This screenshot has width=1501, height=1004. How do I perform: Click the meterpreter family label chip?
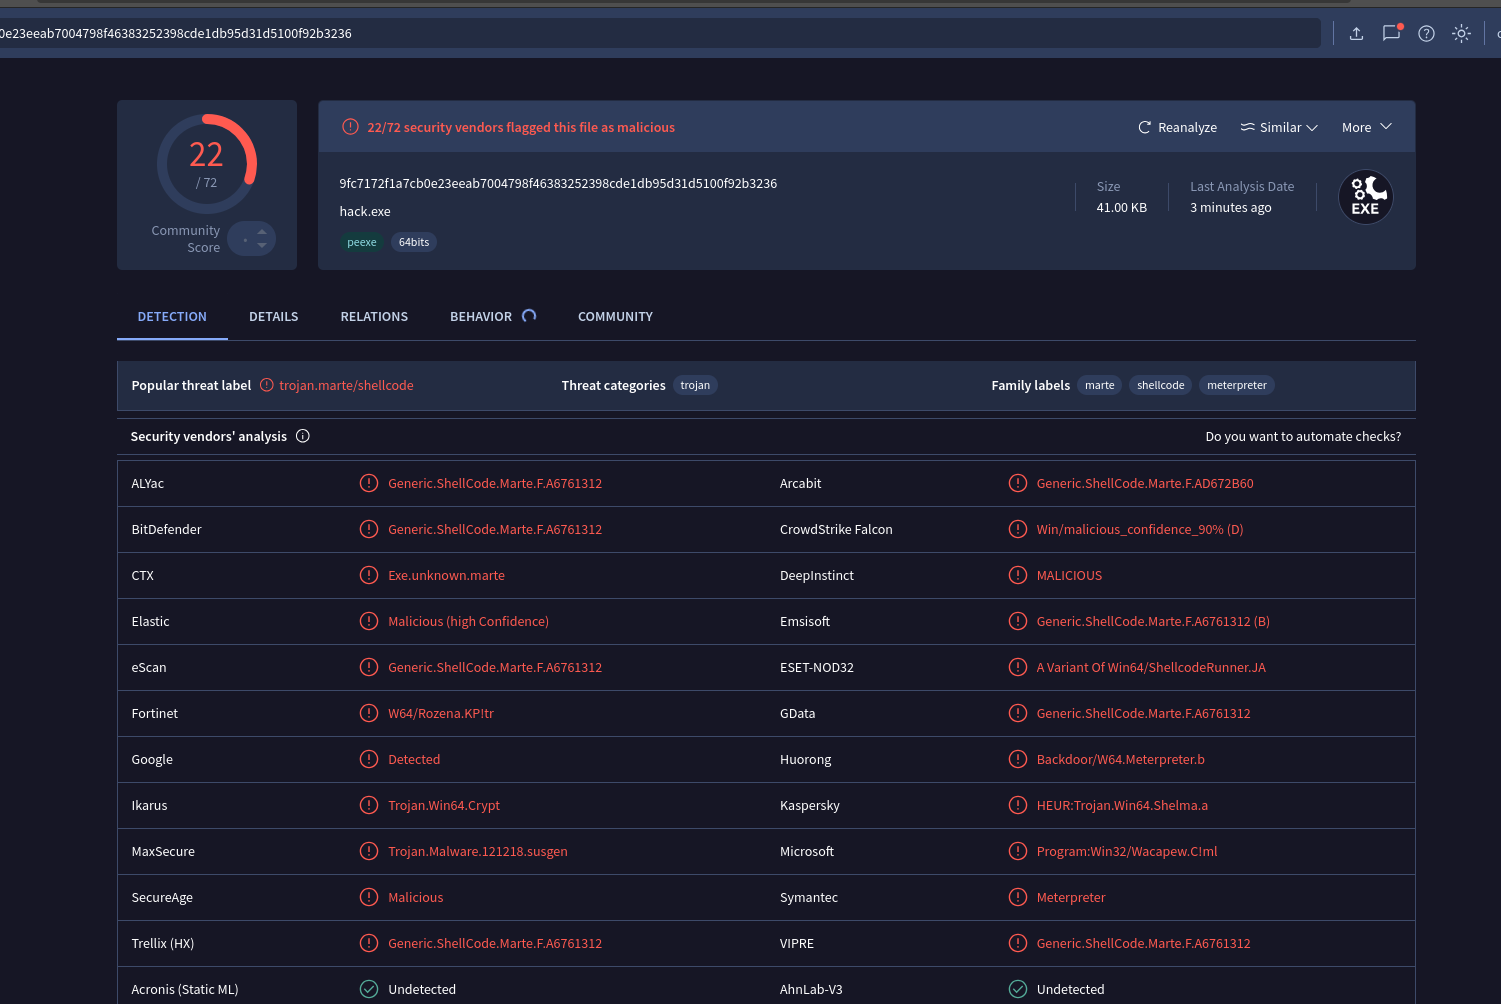[x=1237, y=385]
